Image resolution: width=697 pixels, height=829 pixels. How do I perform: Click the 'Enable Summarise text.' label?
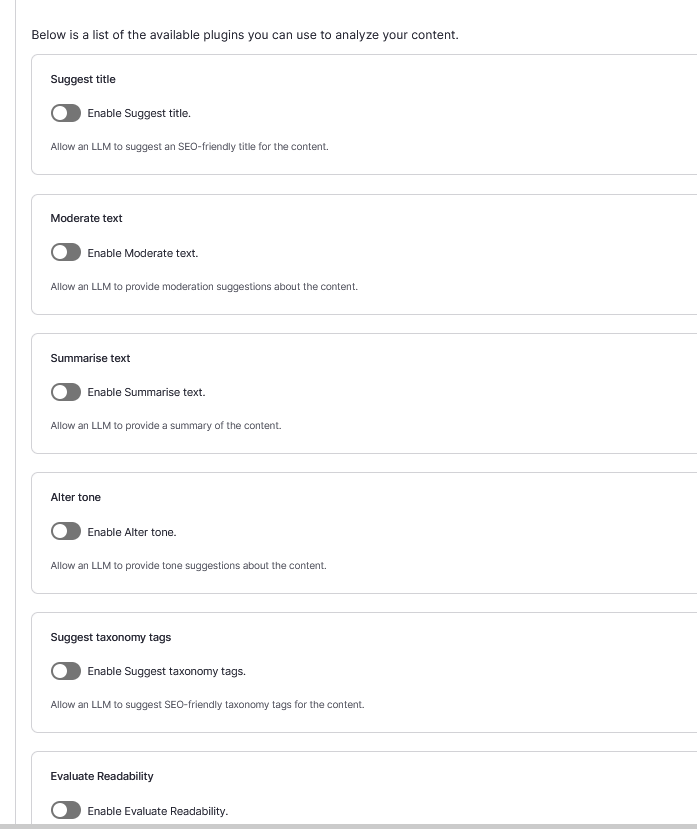pyautogui.click(x=147, y=392)
